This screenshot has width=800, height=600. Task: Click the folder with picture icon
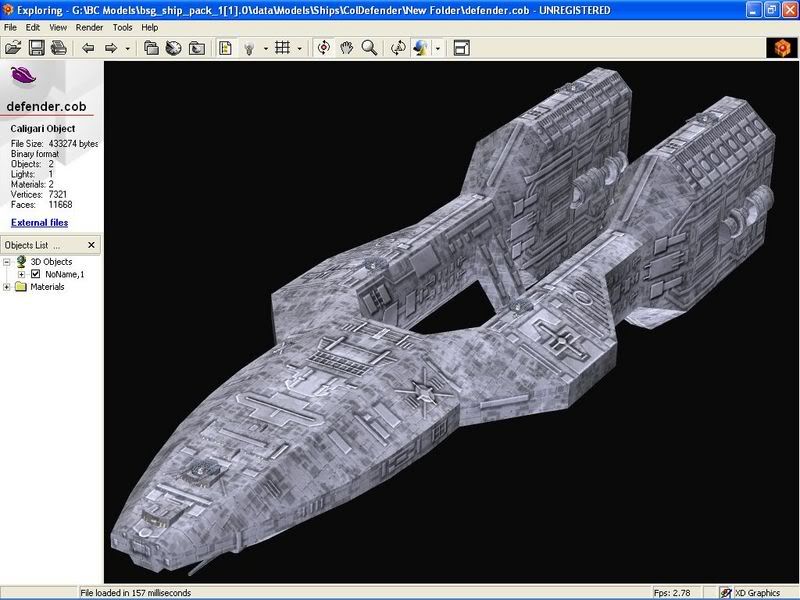tap(197, 48)
